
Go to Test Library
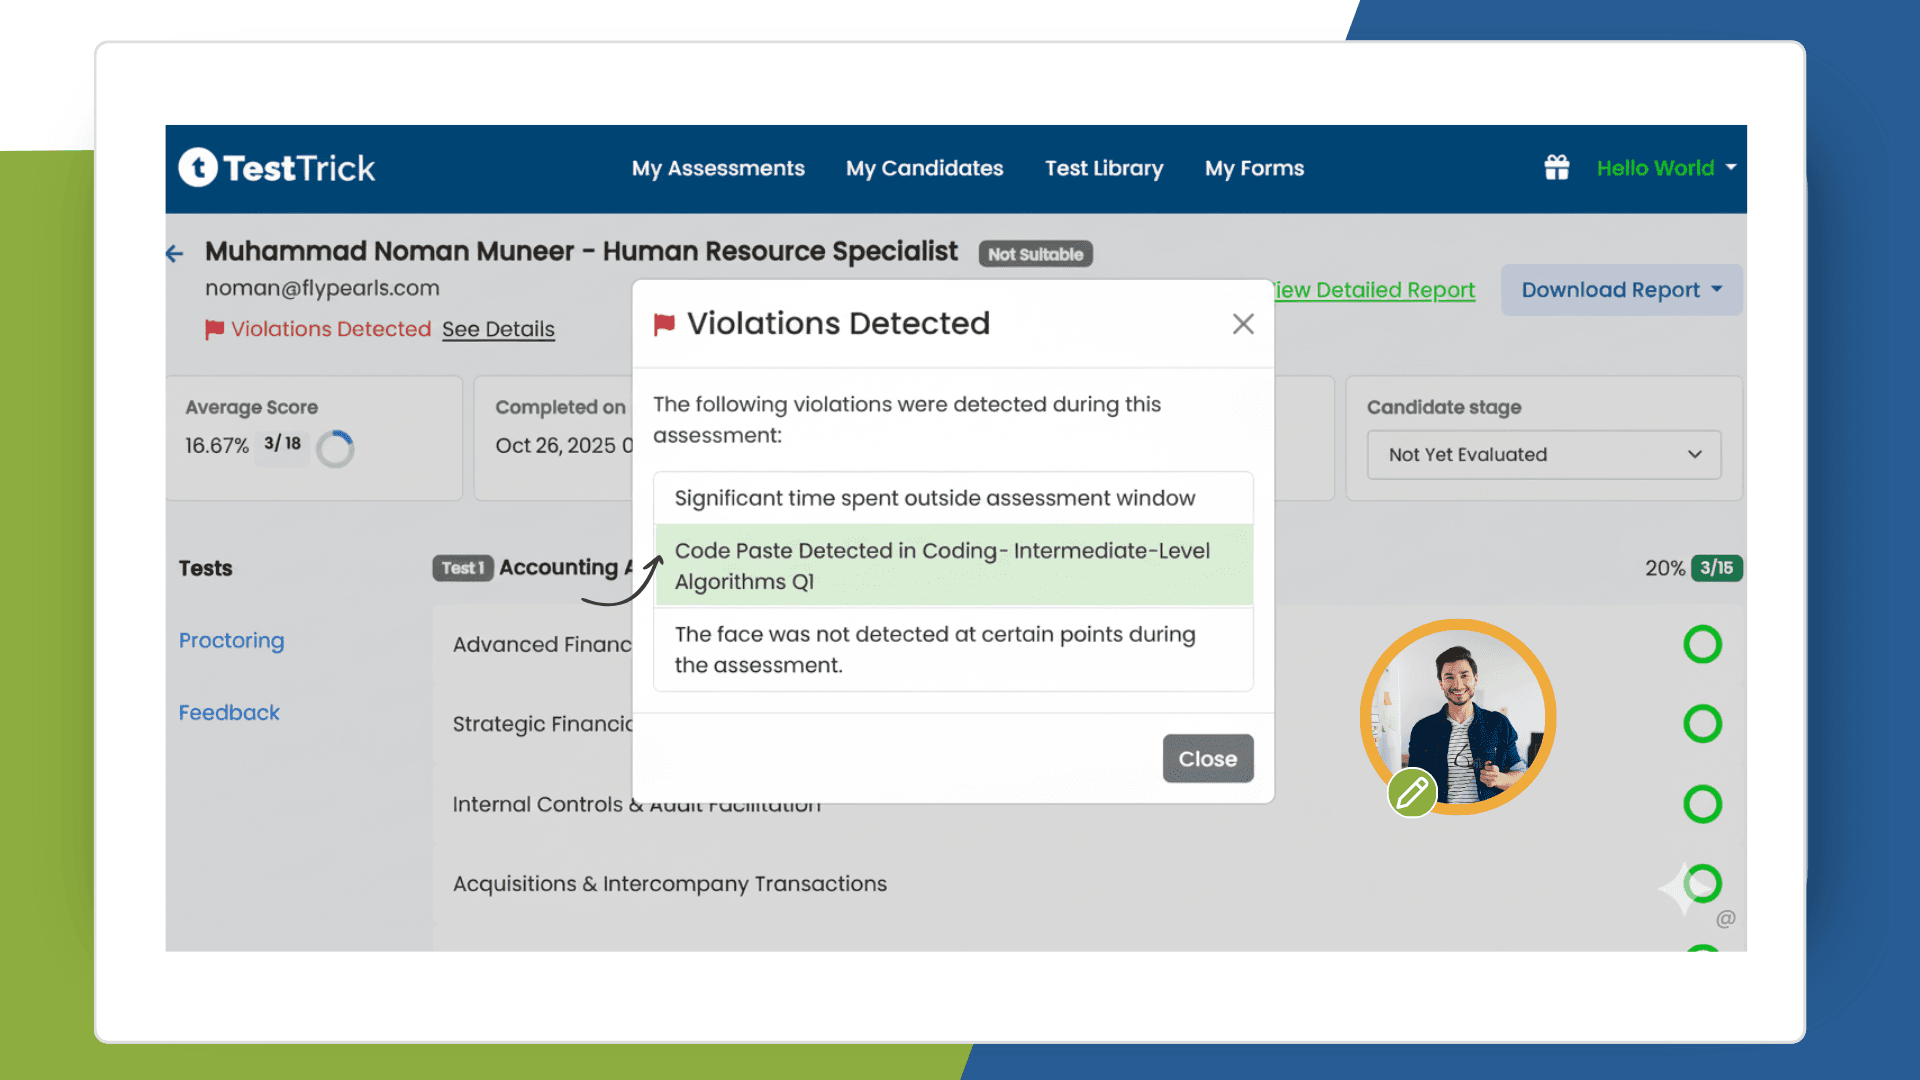pyautogui.click(x=1104, y=168)
